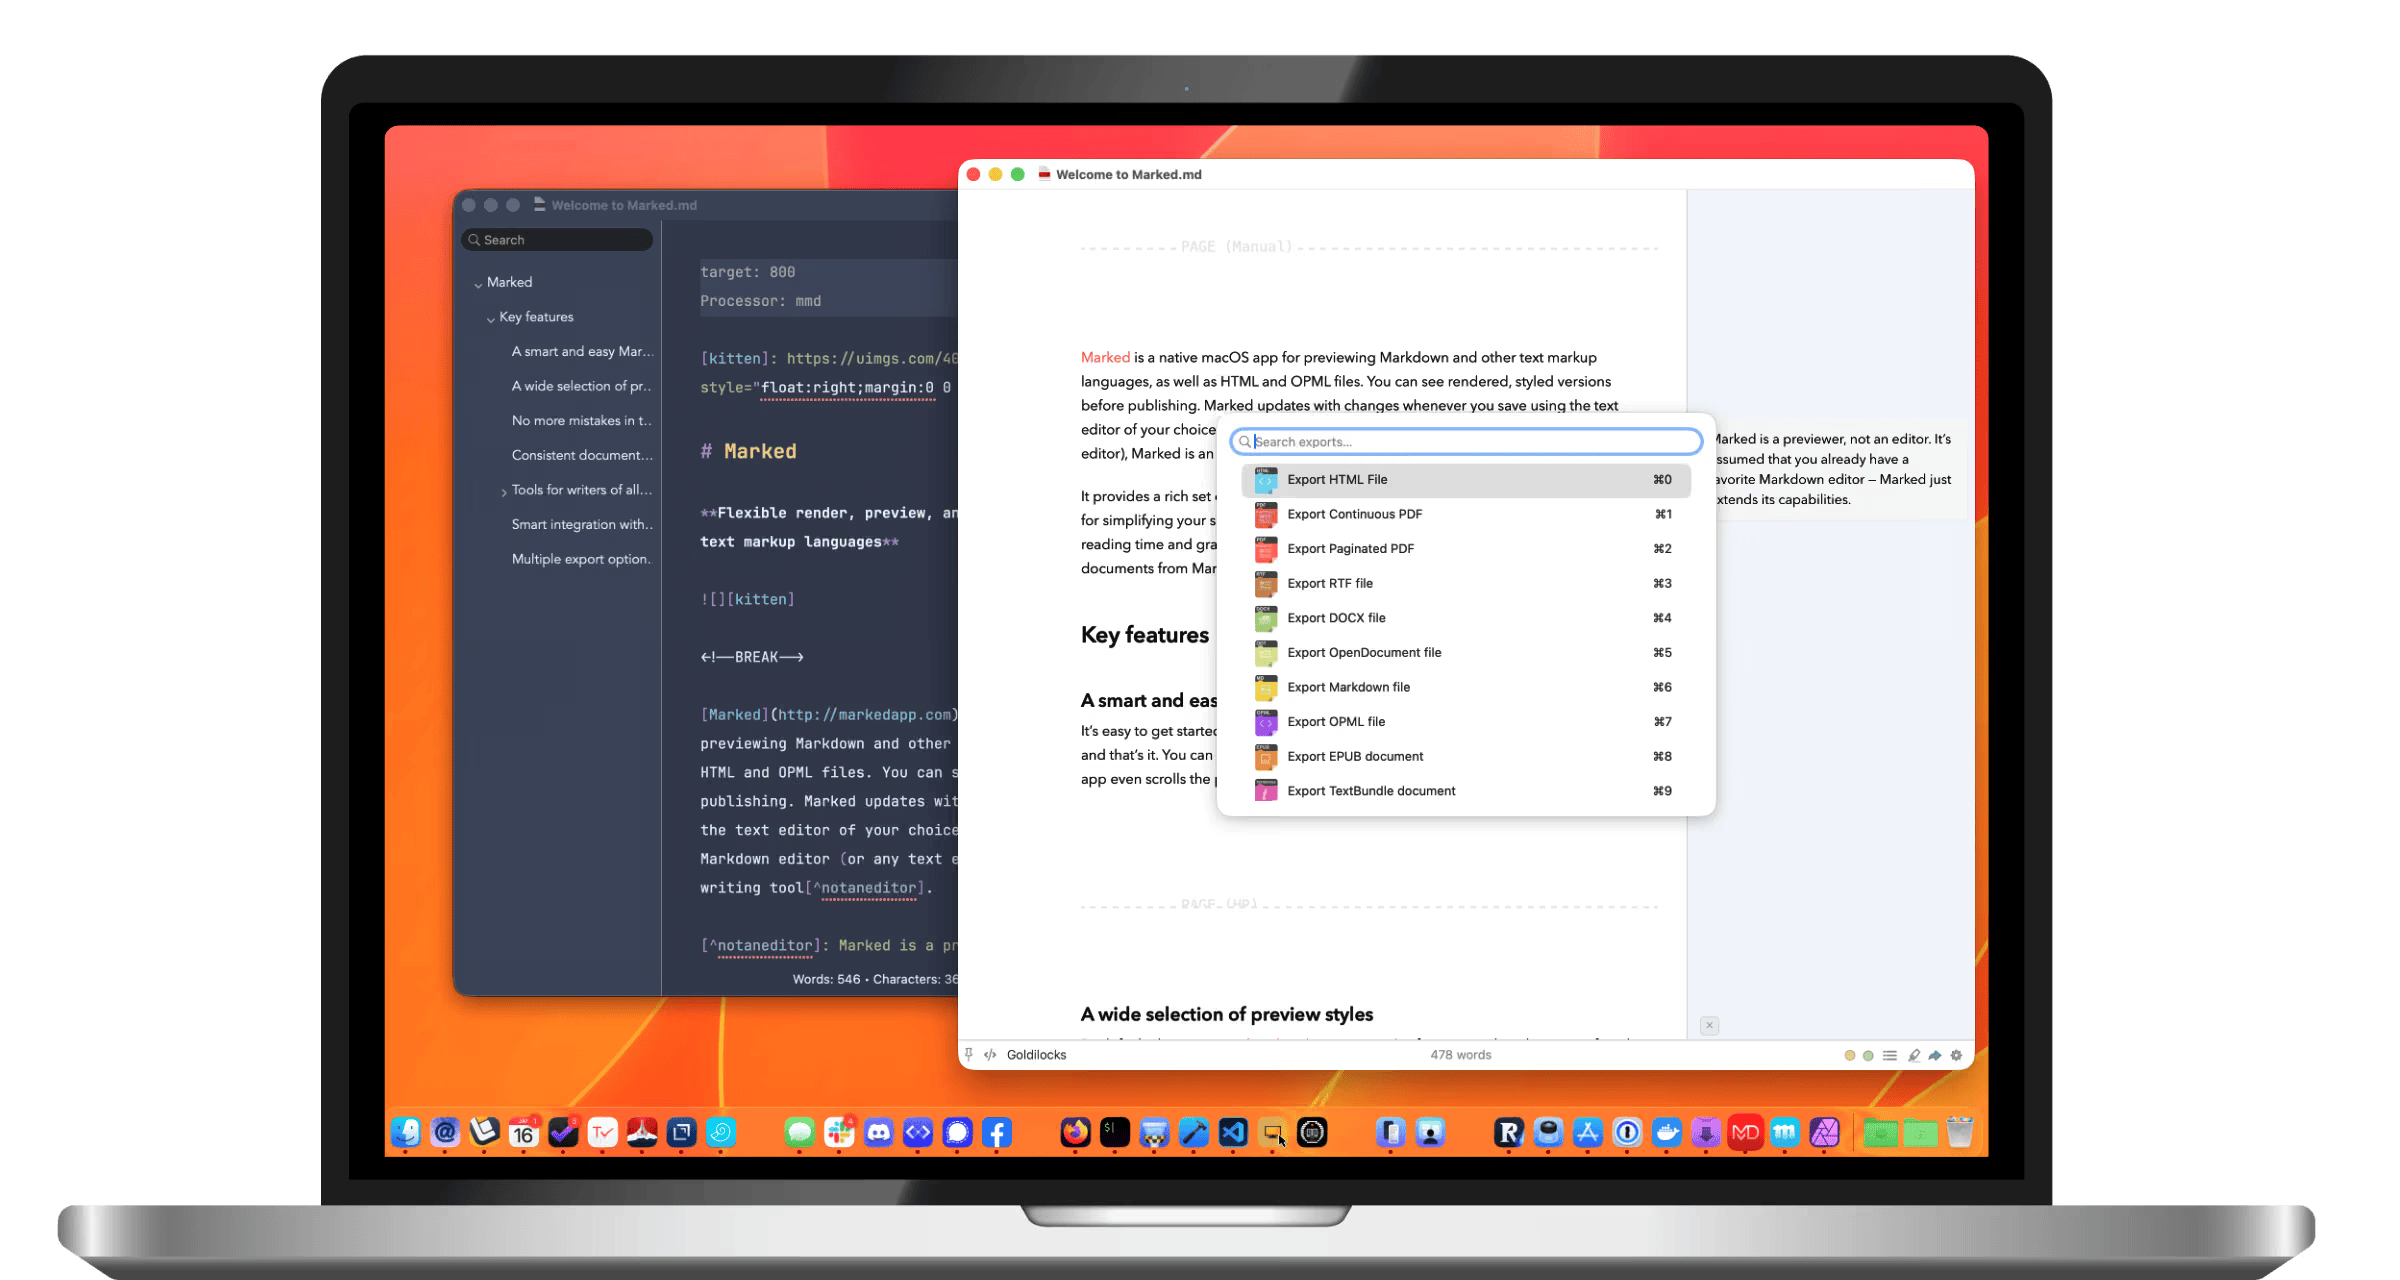Click the Markdown file icon in export list
Screen dimensions: 2400x1280
[x=1266, y=687]
